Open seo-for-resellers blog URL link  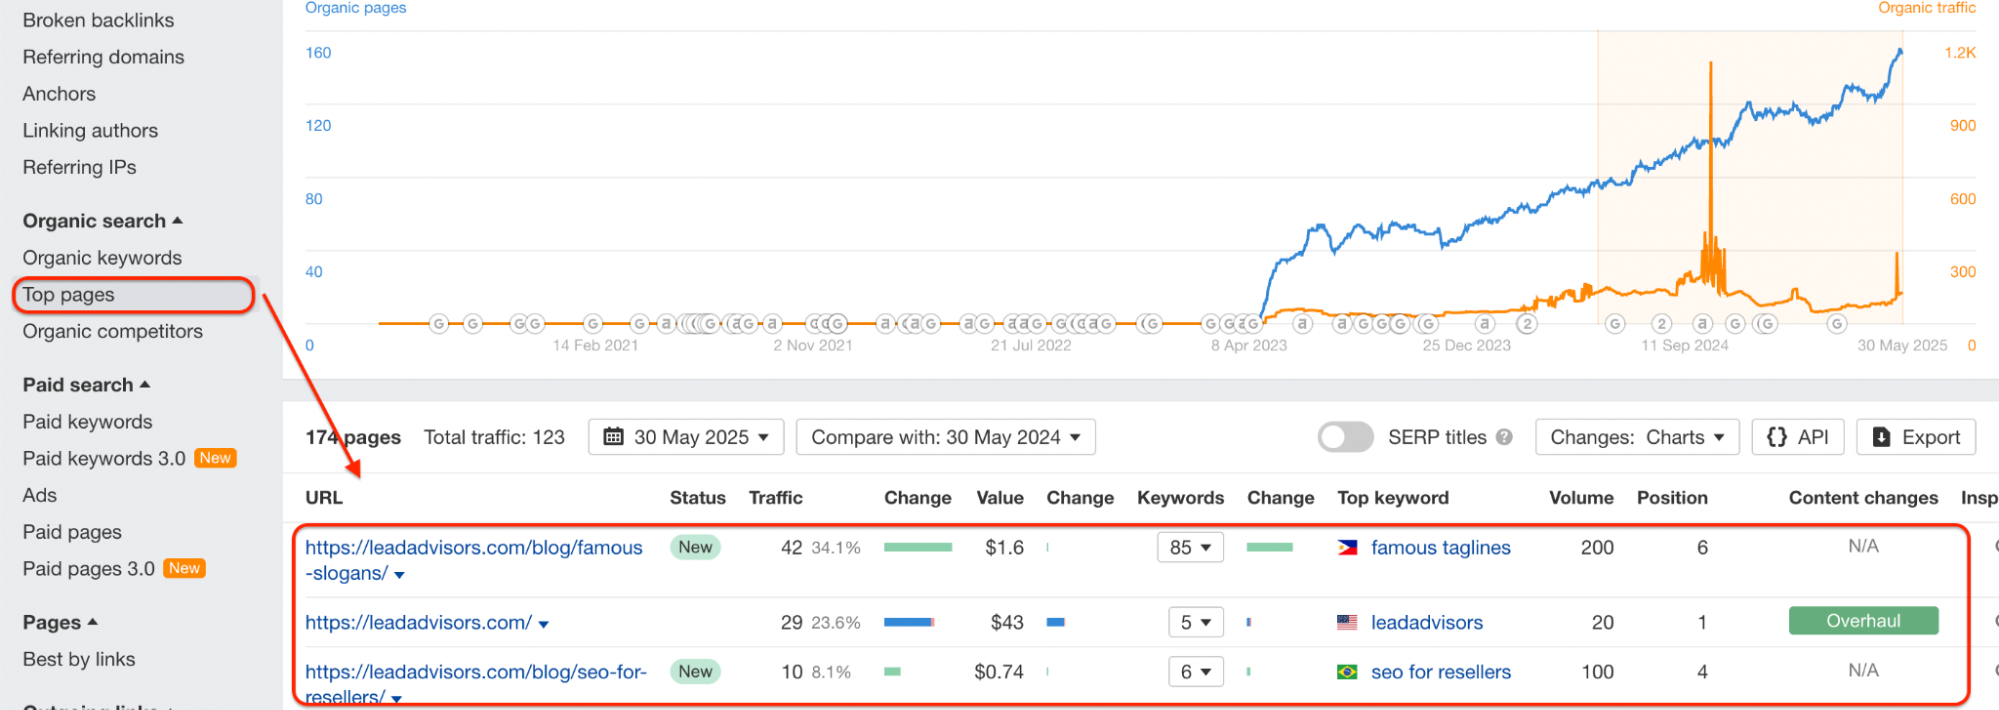476,683
